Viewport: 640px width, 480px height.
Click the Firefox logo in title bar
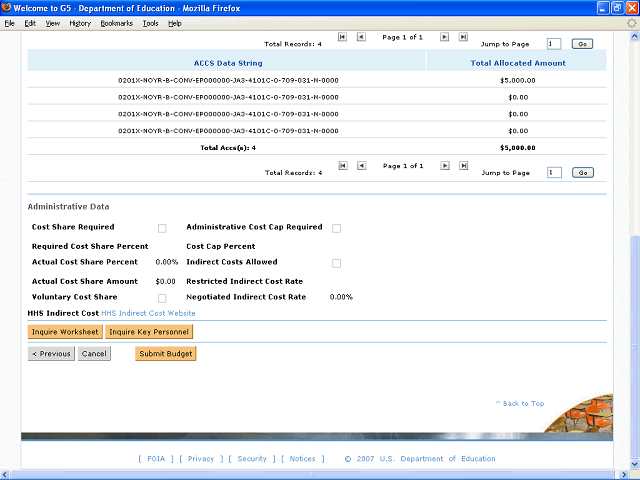coord(6,8)
